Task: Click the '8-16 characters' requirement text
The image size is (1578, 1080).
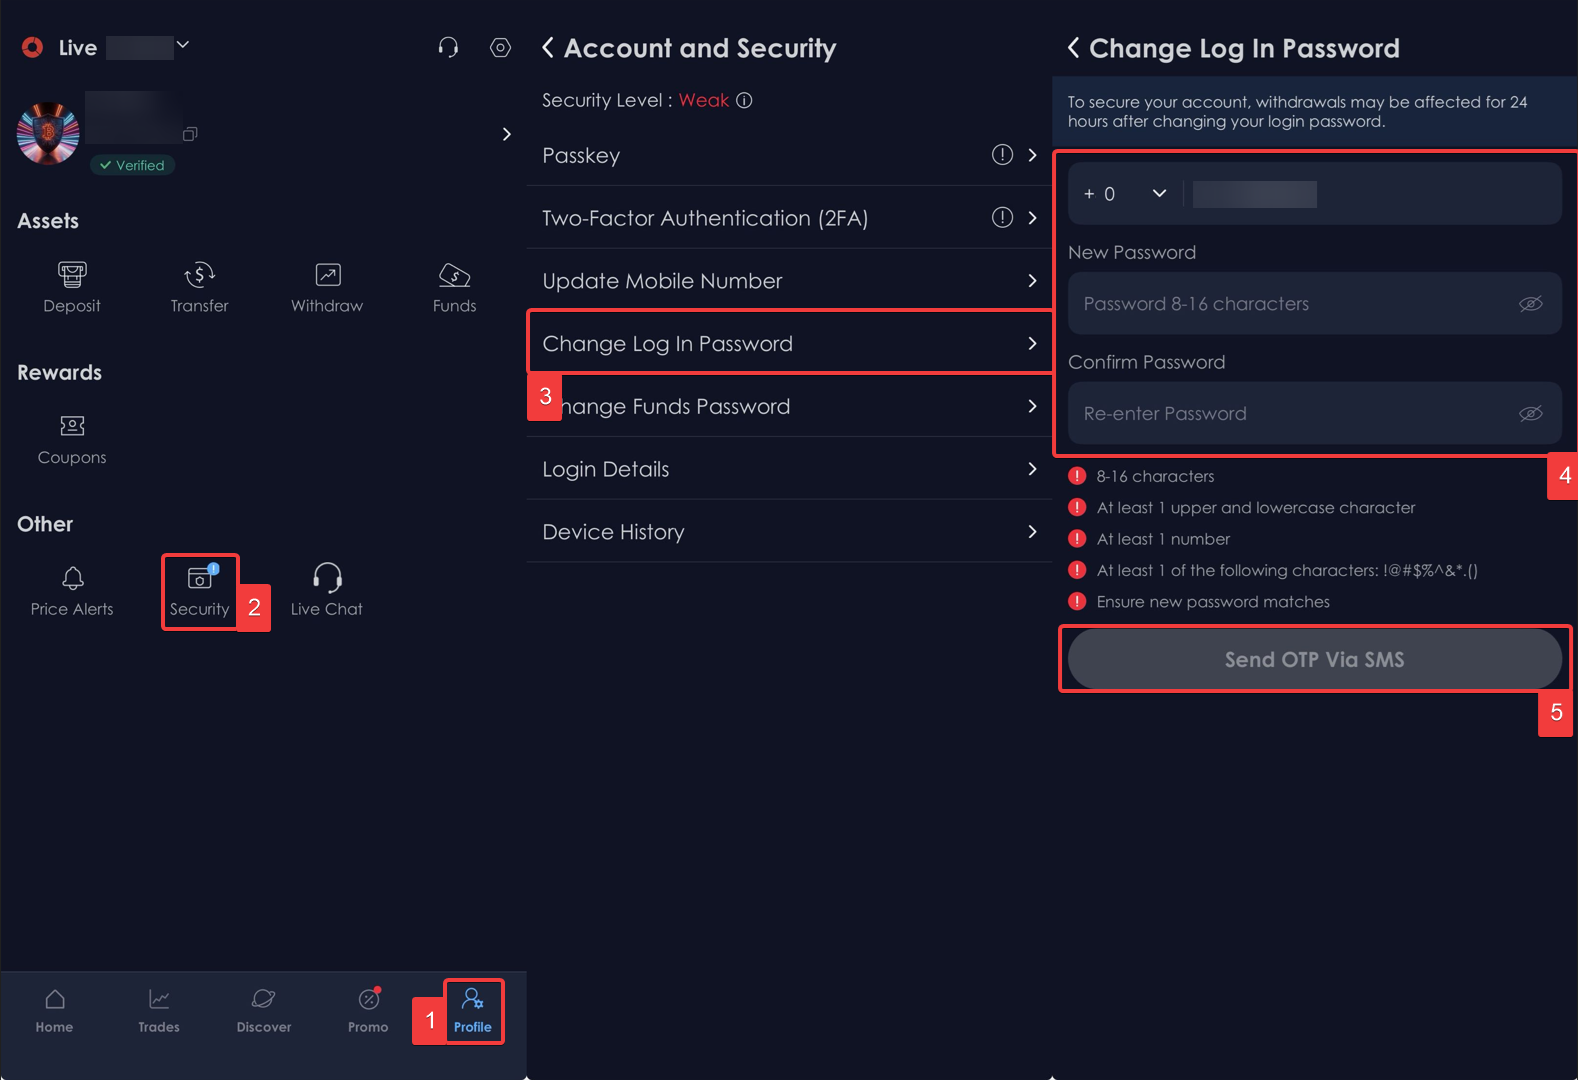Action: [x=1155, y=476]
